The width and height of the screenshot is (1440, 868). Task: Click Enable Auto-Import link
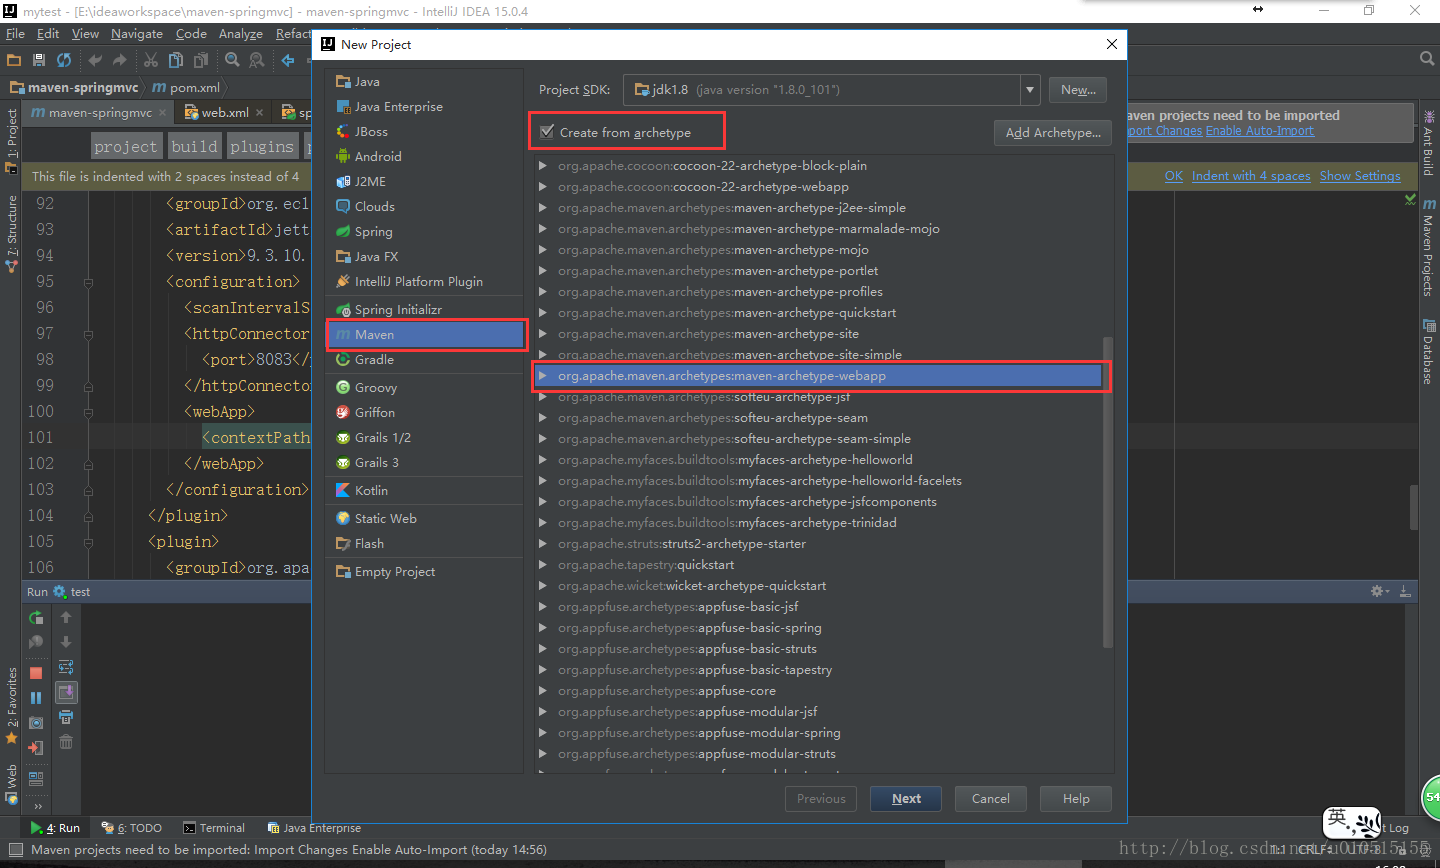tap(1260, 131)
